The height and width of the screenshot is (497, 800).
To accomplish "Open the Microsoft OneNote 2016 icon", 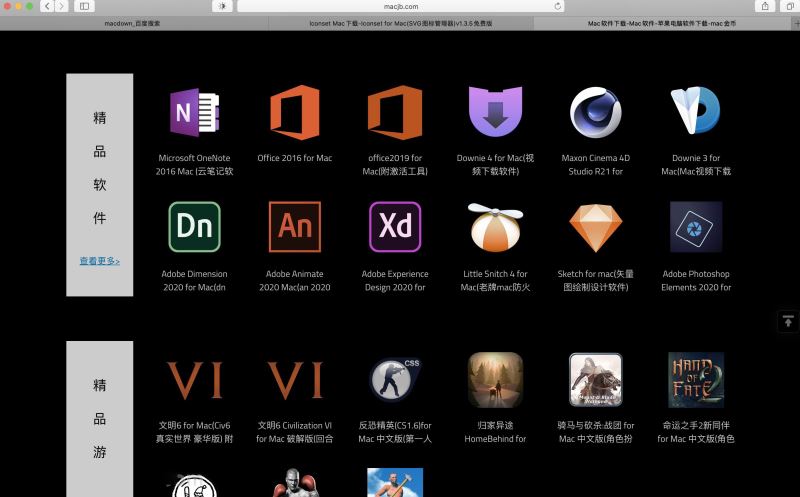I will point(194,112).
